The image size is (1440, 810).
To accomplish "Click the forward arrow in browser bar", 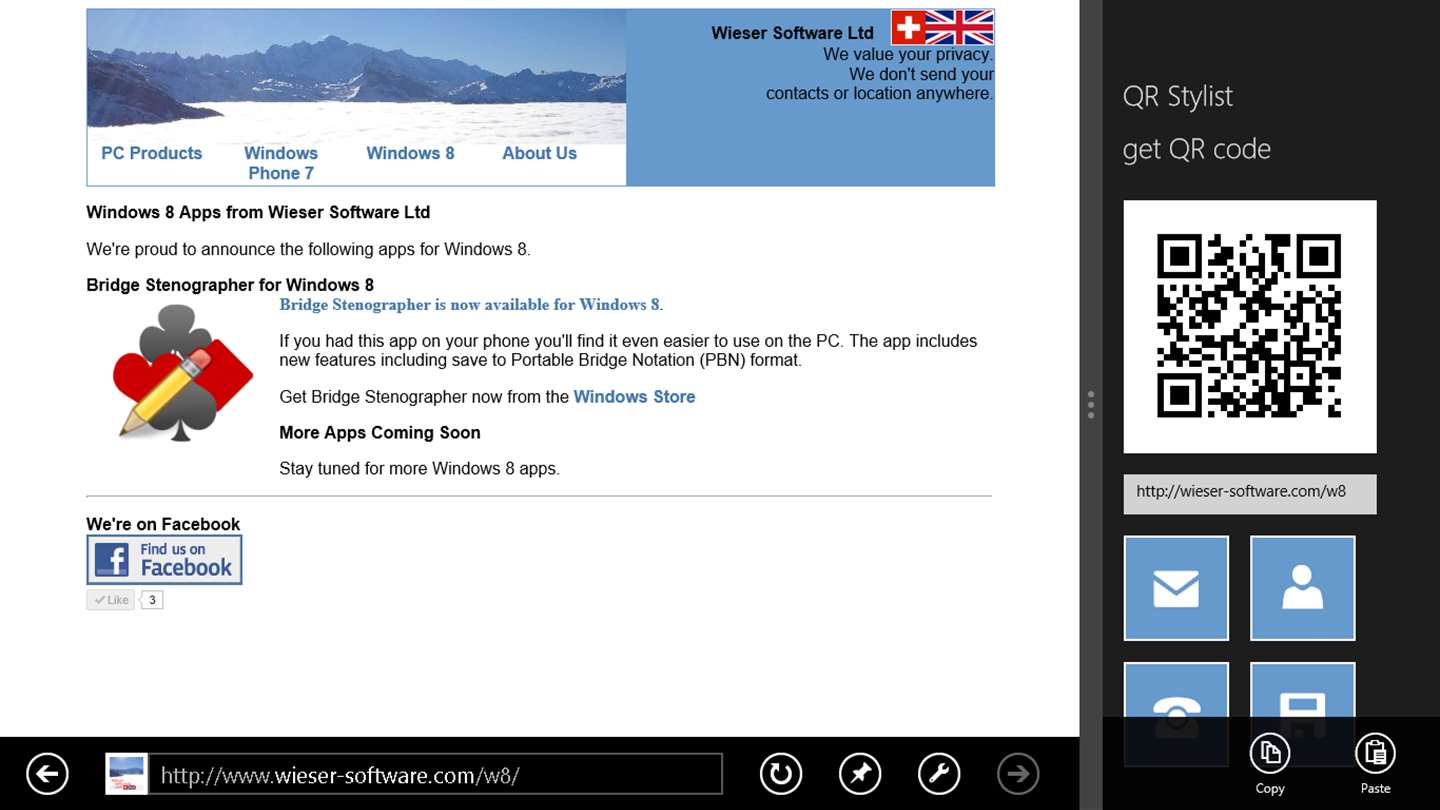I will 1018,773.
